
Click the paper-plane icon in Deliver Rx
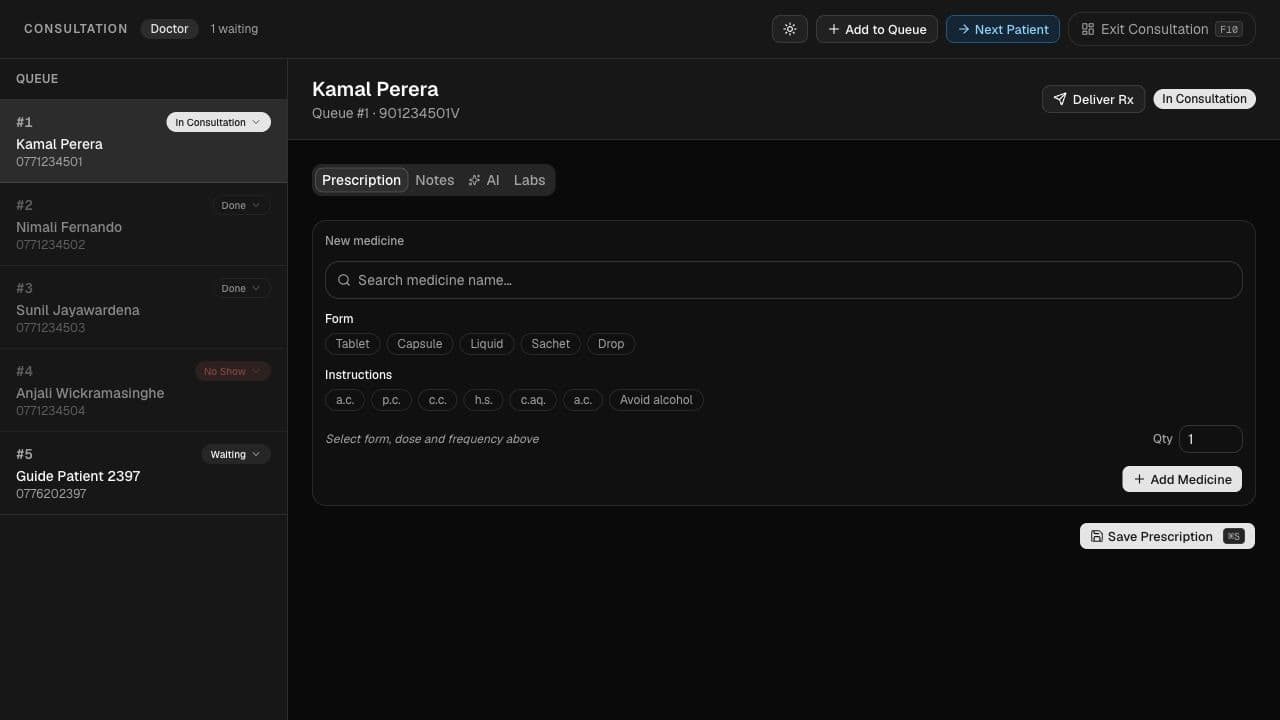1060,99
